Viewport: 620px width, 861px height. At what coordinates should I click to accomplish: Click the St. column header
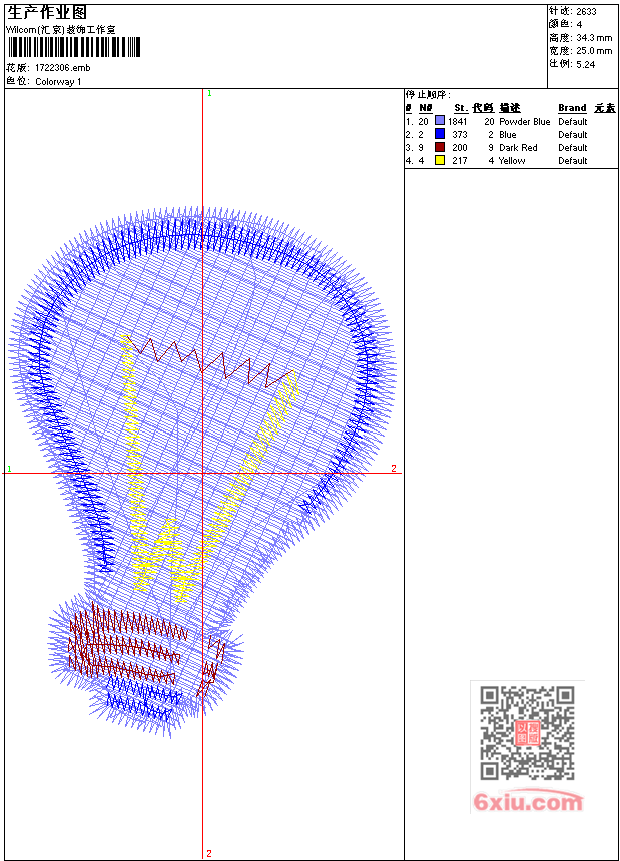point(461,108)
